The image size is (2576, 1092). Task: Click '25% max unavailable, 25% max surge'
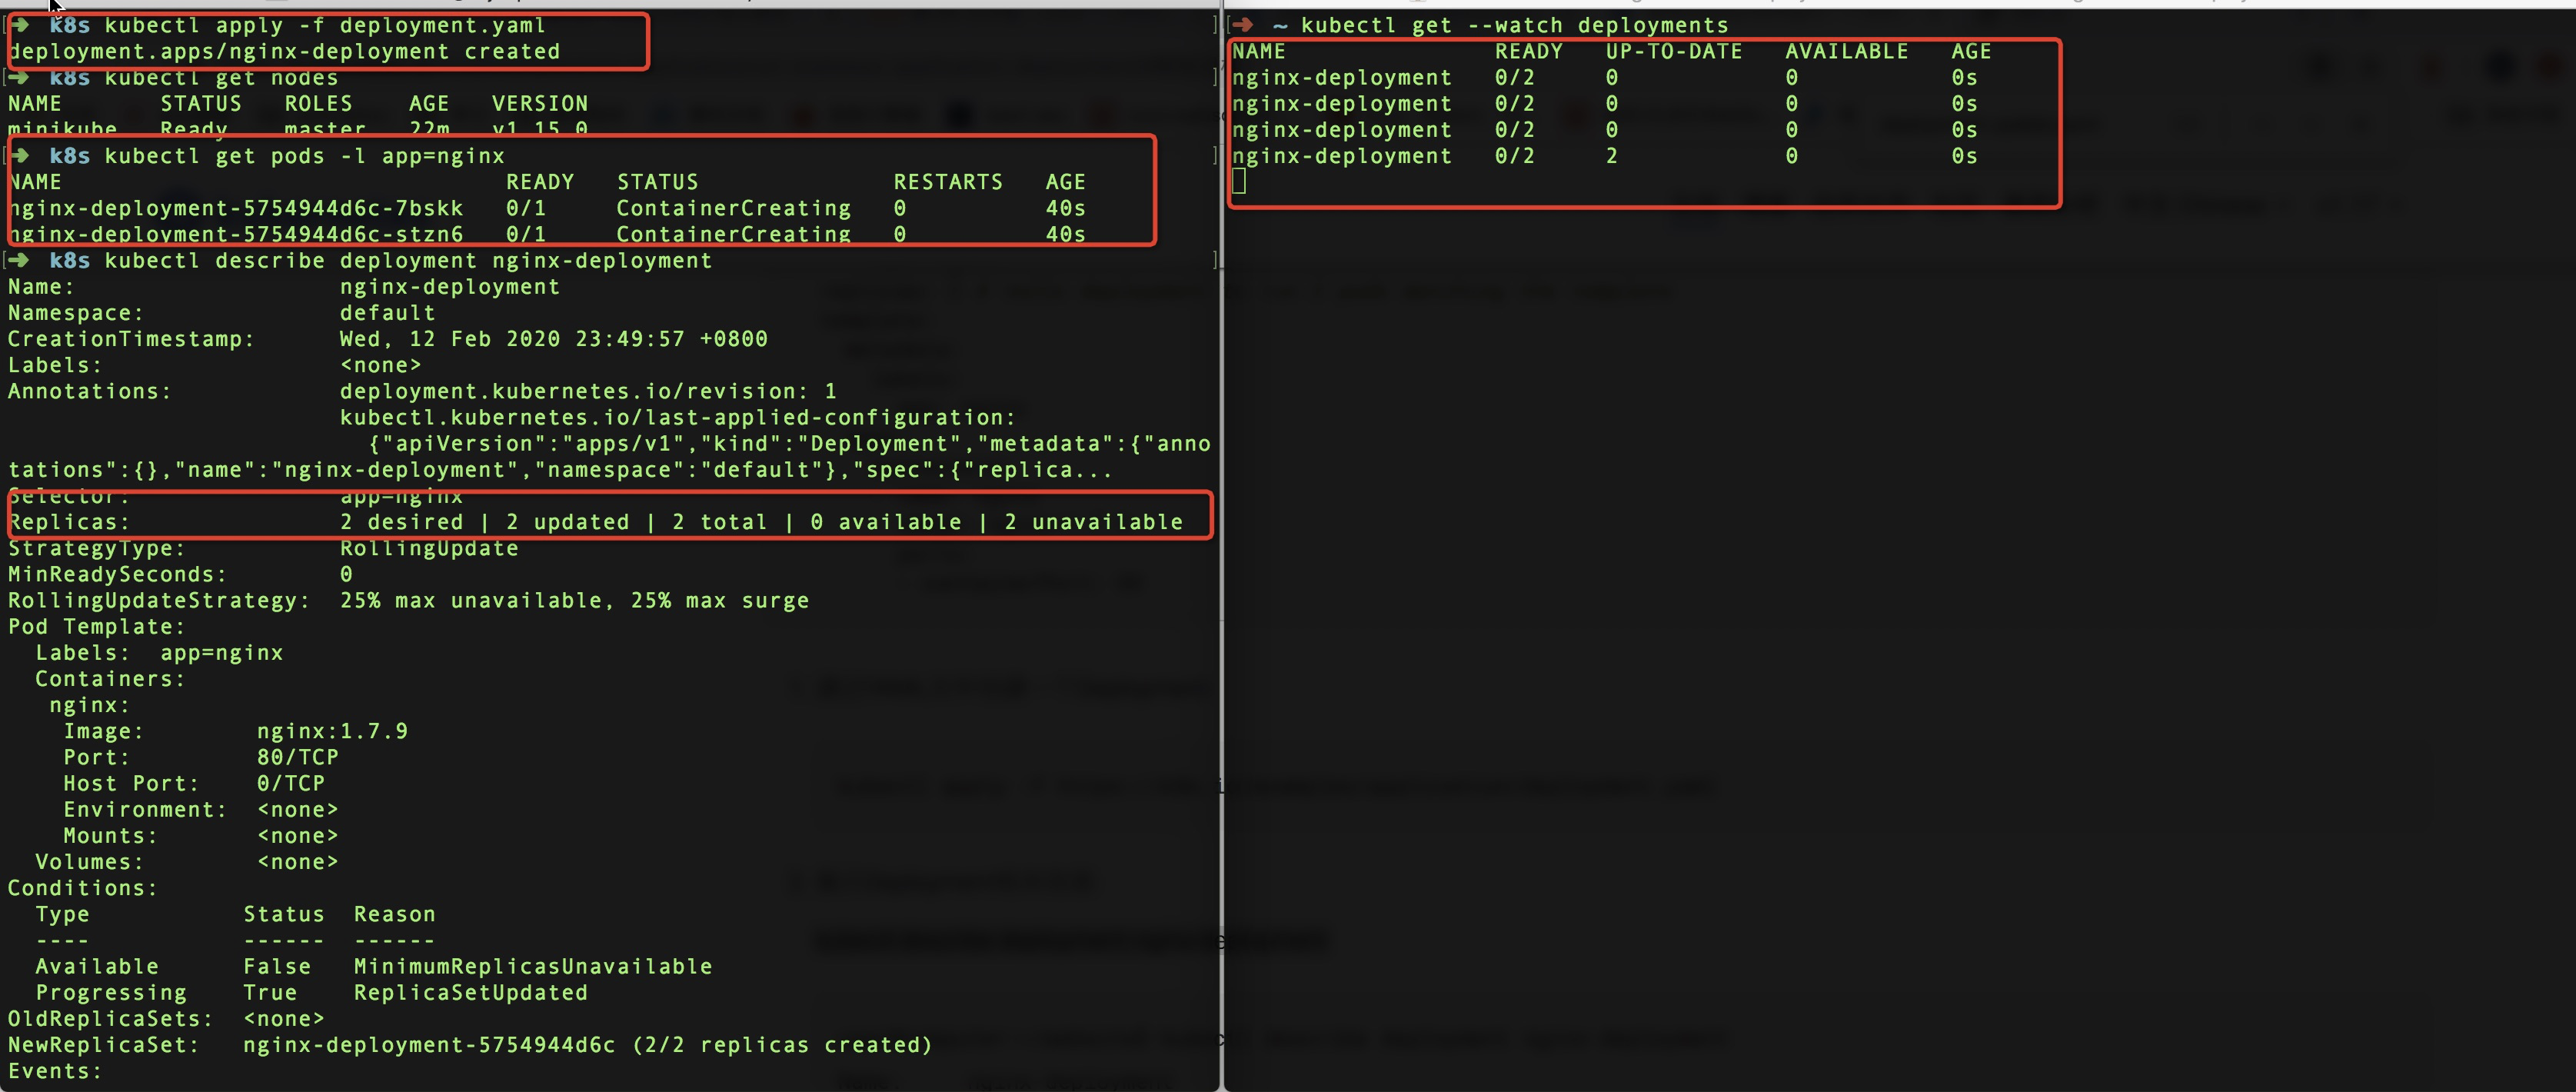(574, 600)
